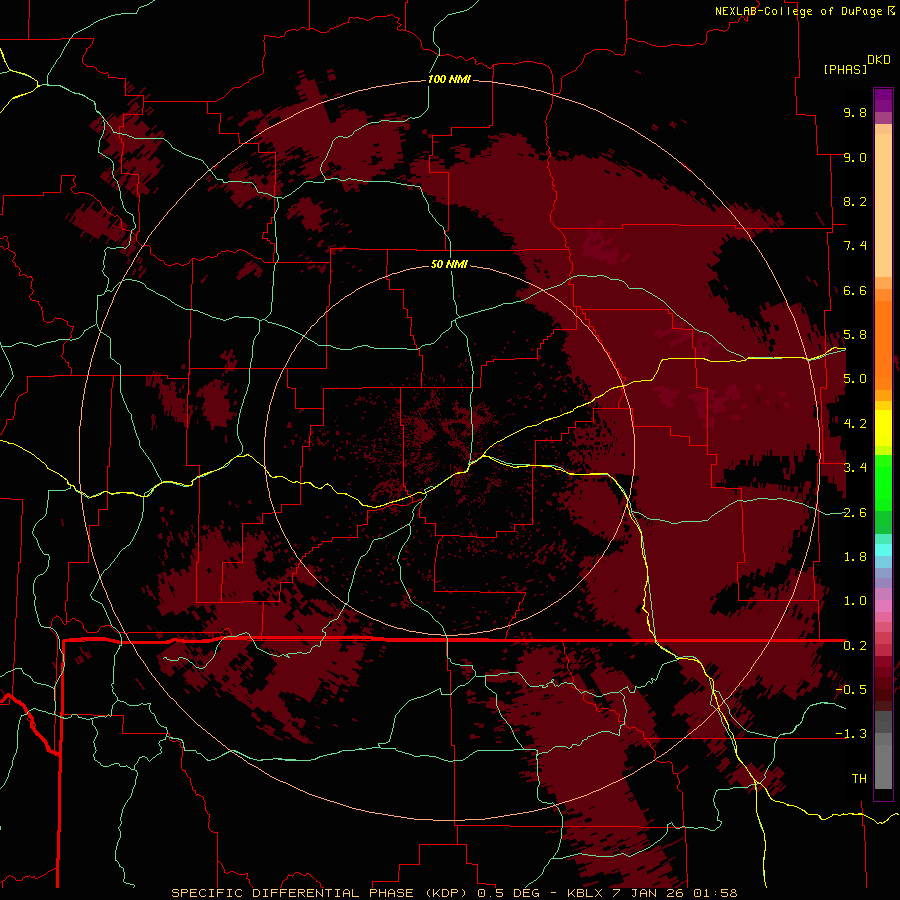Click the DKD legend unit label

pos(879,60)
